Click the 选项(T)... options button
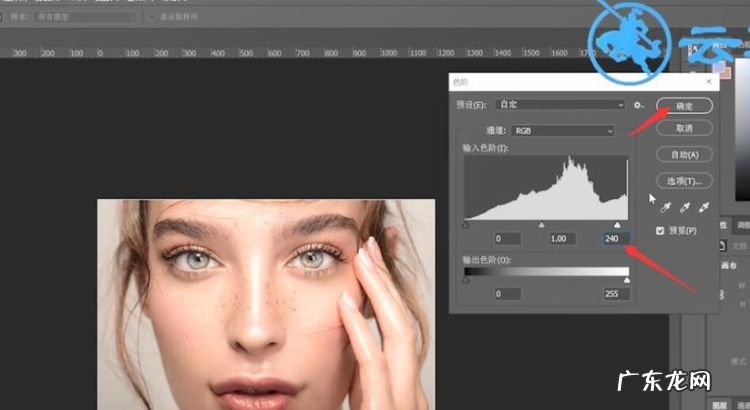Viewport: 750px width, 410px height. [x=684, y=181]
